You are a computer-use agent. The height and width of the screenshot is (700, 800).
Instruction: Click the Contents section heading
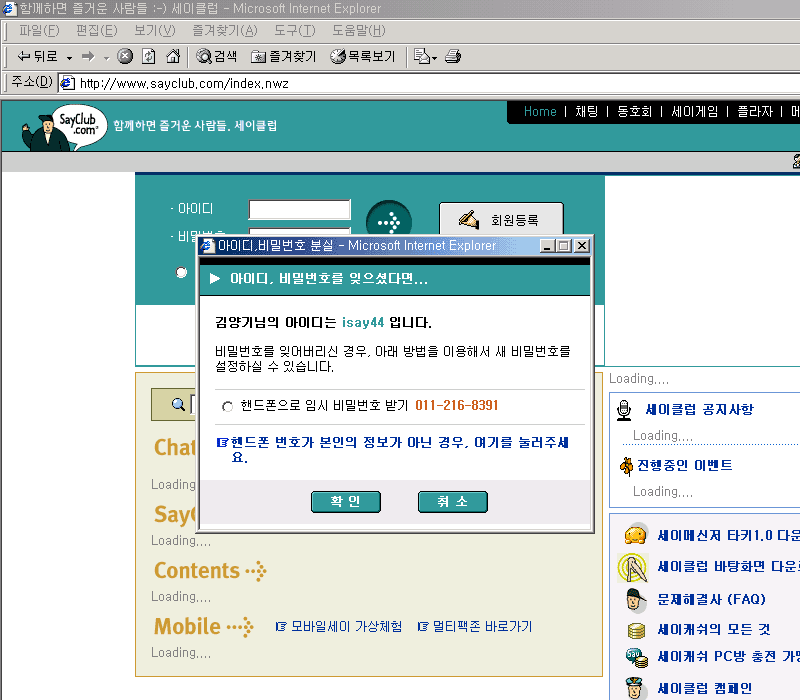tap(196, 570)
